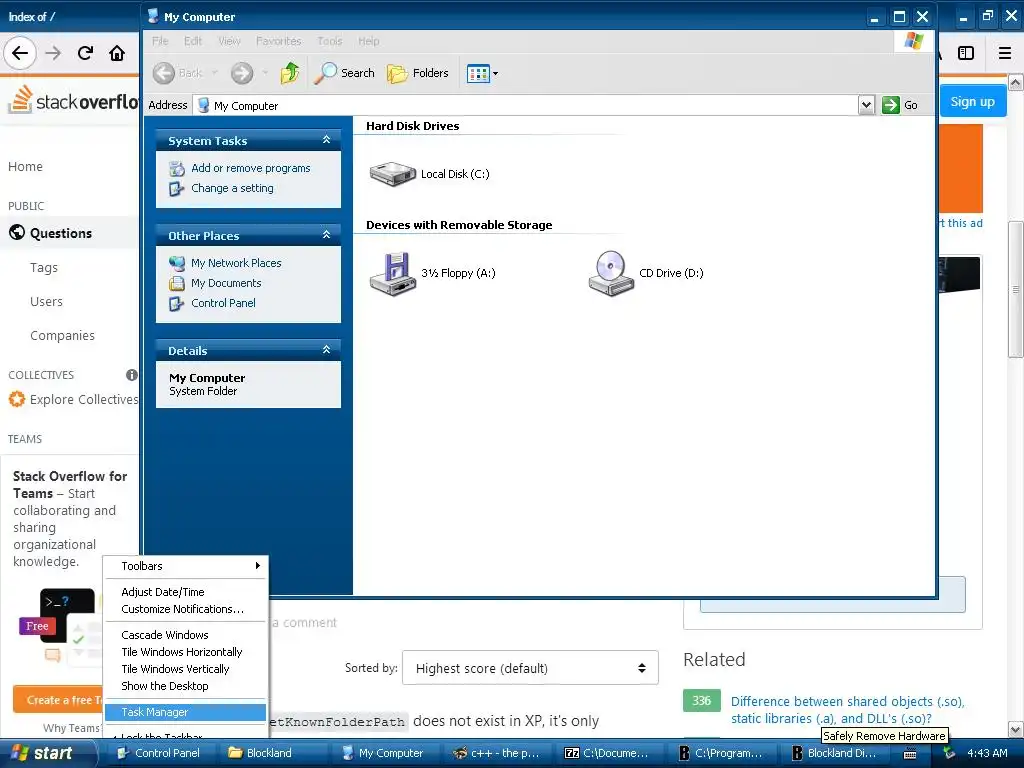Screen dimensions: 1024x768
Task: Open Add or remove programs
Action: 251,168
